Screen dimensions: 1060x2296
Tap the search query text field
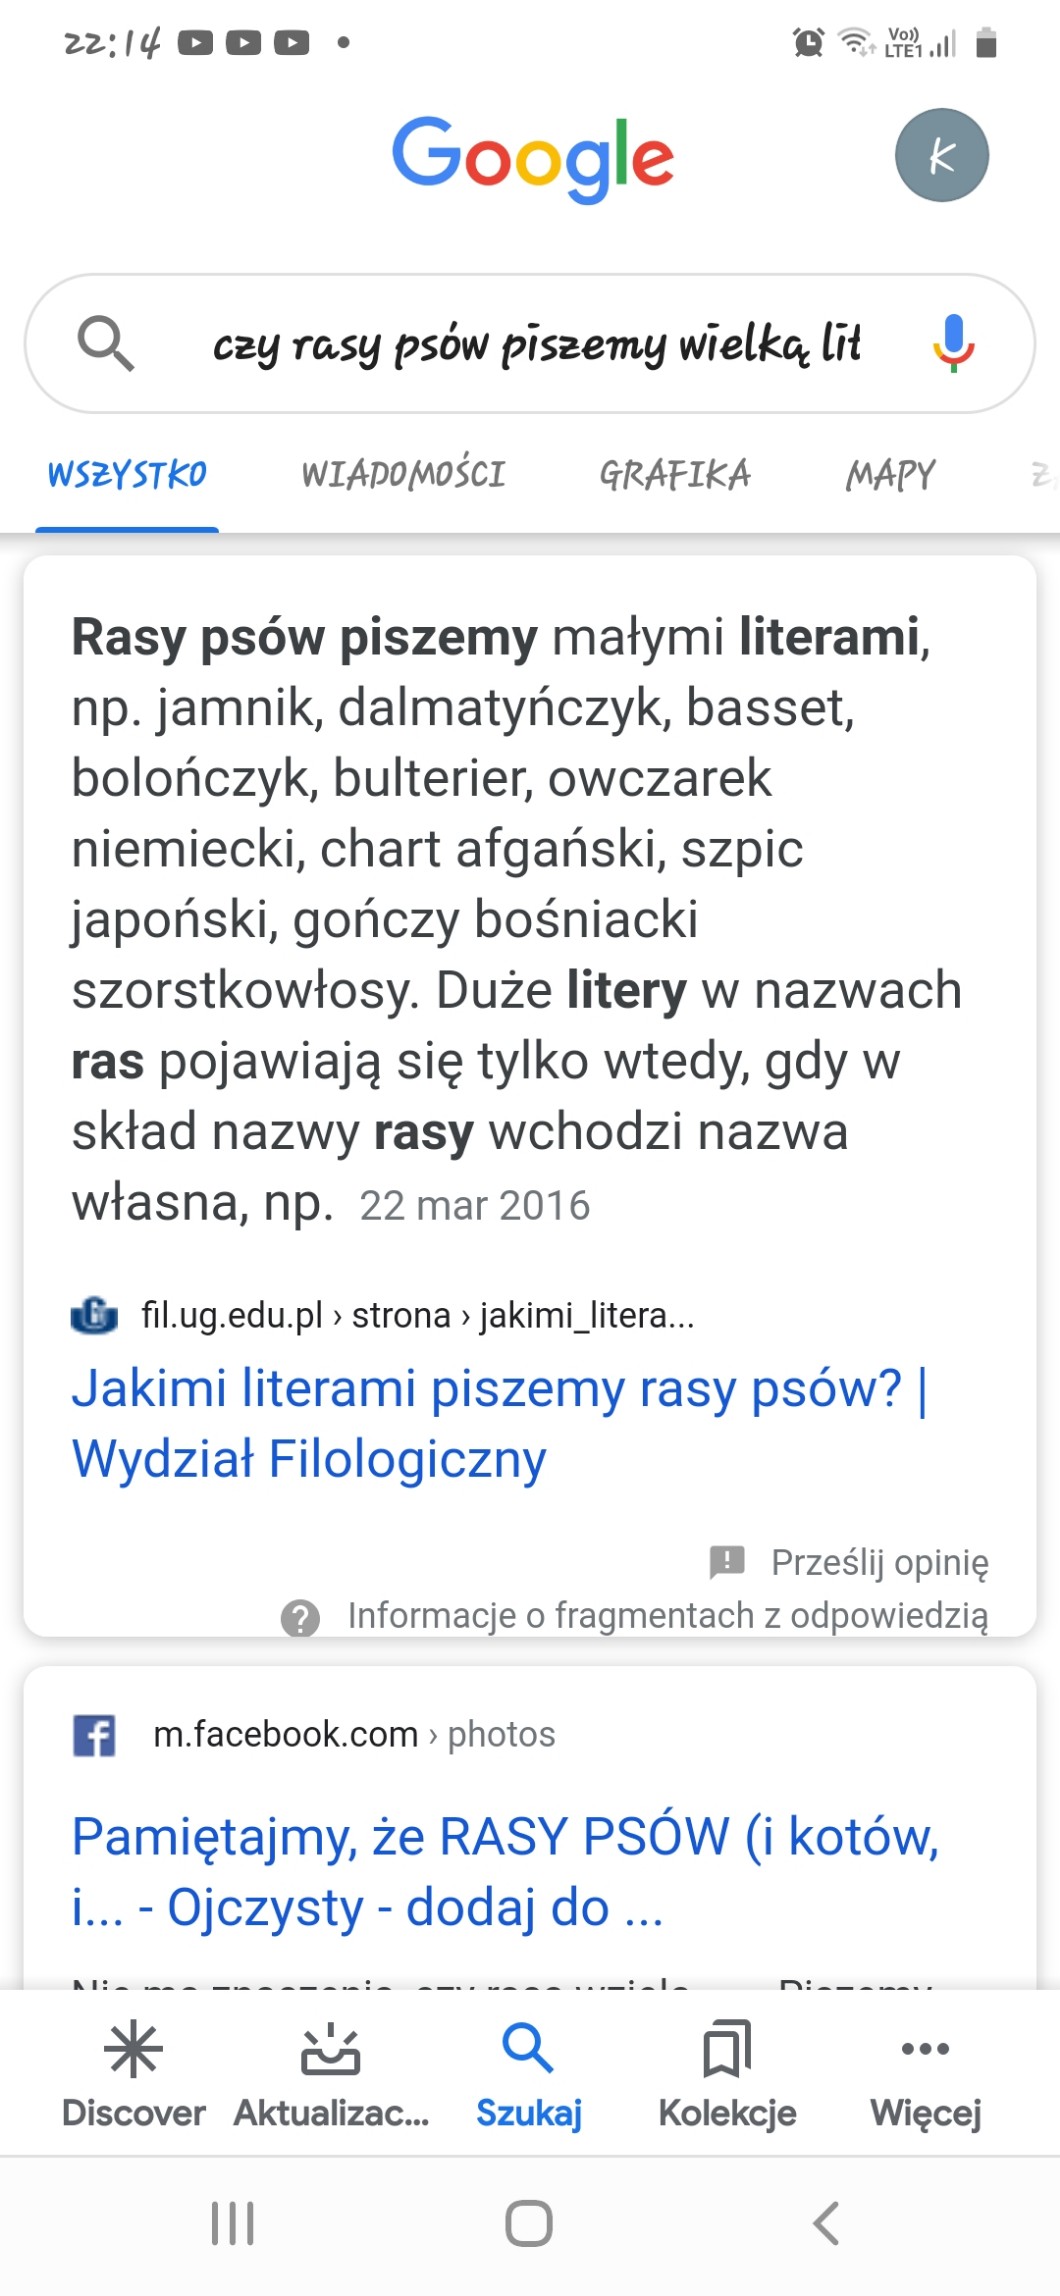(536, 344)
